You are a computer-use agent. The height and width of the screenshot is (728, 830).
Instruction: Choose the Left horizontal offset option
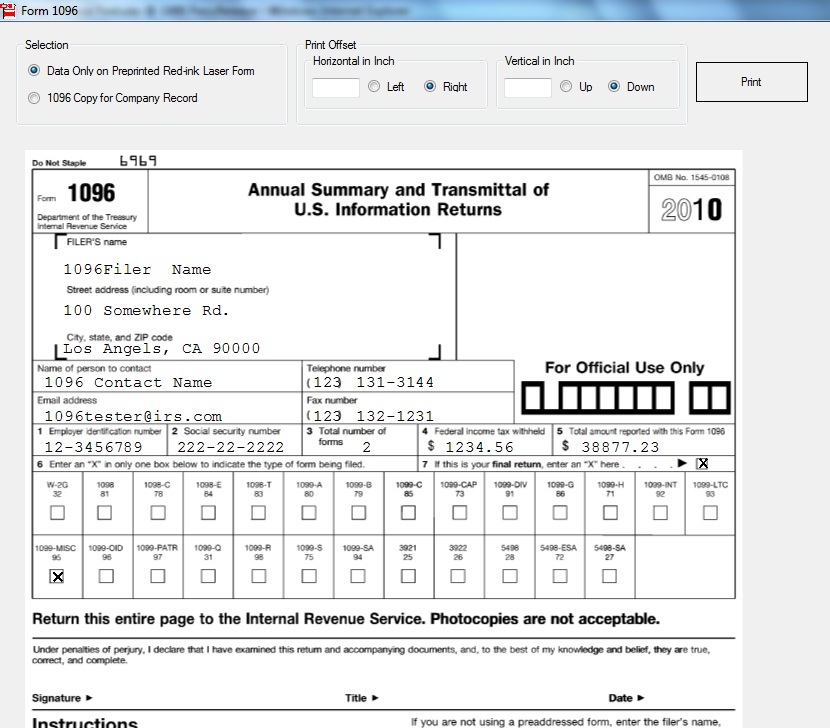click(374, 87)
